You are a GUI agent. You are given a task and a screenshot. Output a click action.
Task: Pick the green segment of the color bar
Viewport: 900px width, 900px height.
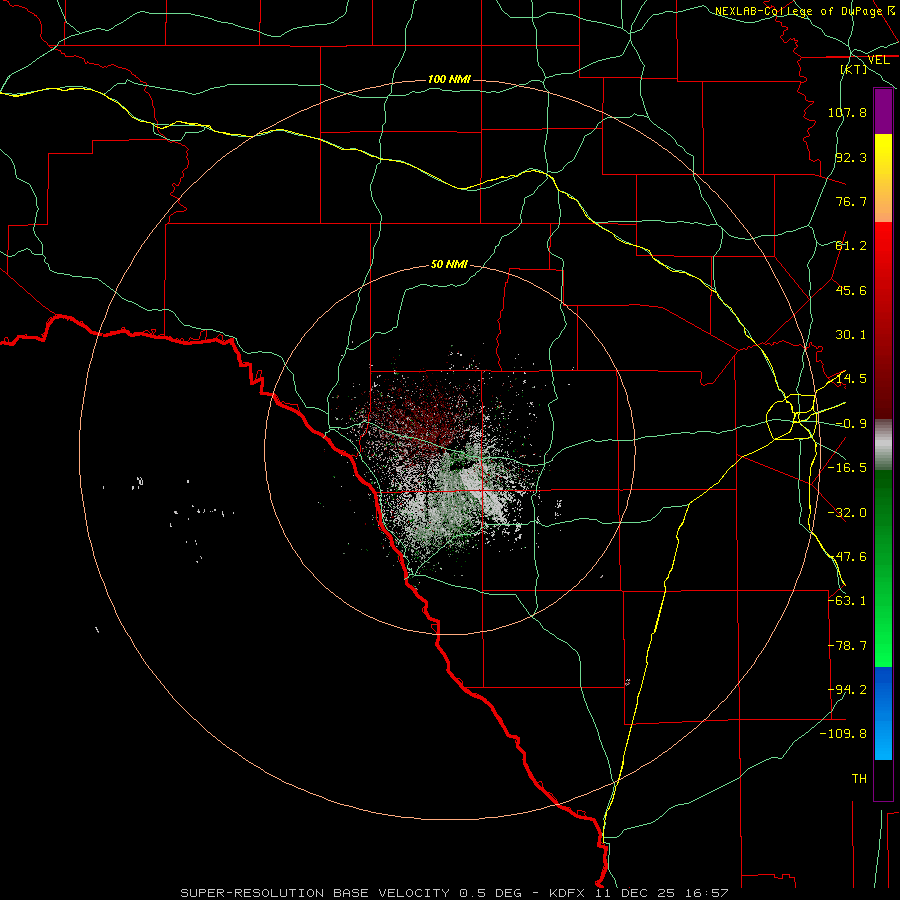pyautogui.click(x=883, y=568)
